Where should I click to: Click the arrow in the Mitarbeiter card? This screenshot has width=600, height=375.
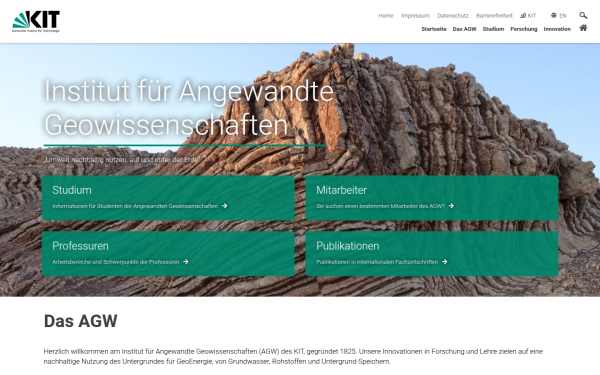(451, 206)
